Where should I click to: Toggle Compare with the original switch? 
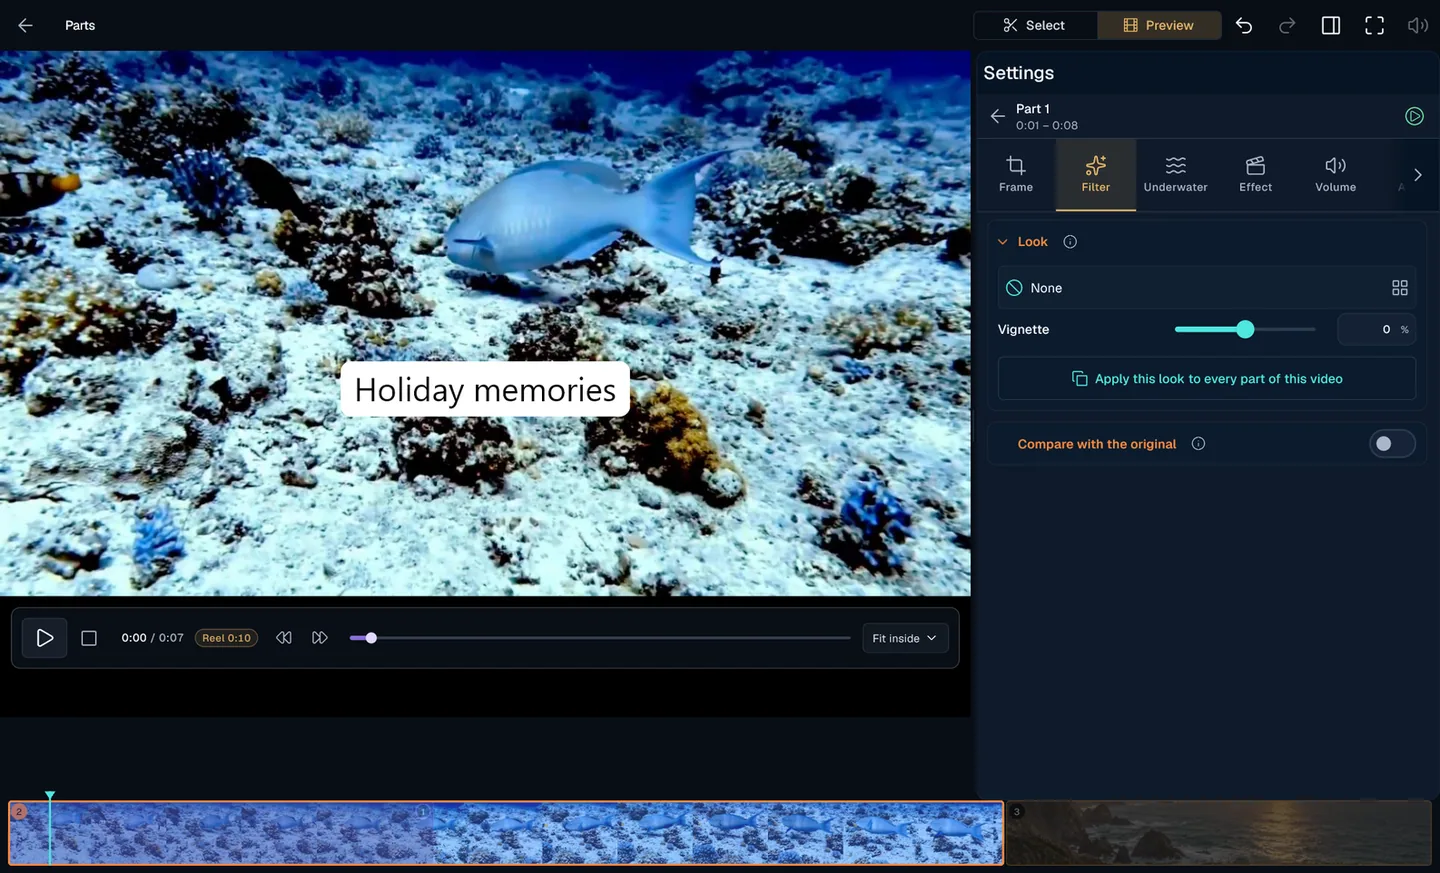(1392, 444)
